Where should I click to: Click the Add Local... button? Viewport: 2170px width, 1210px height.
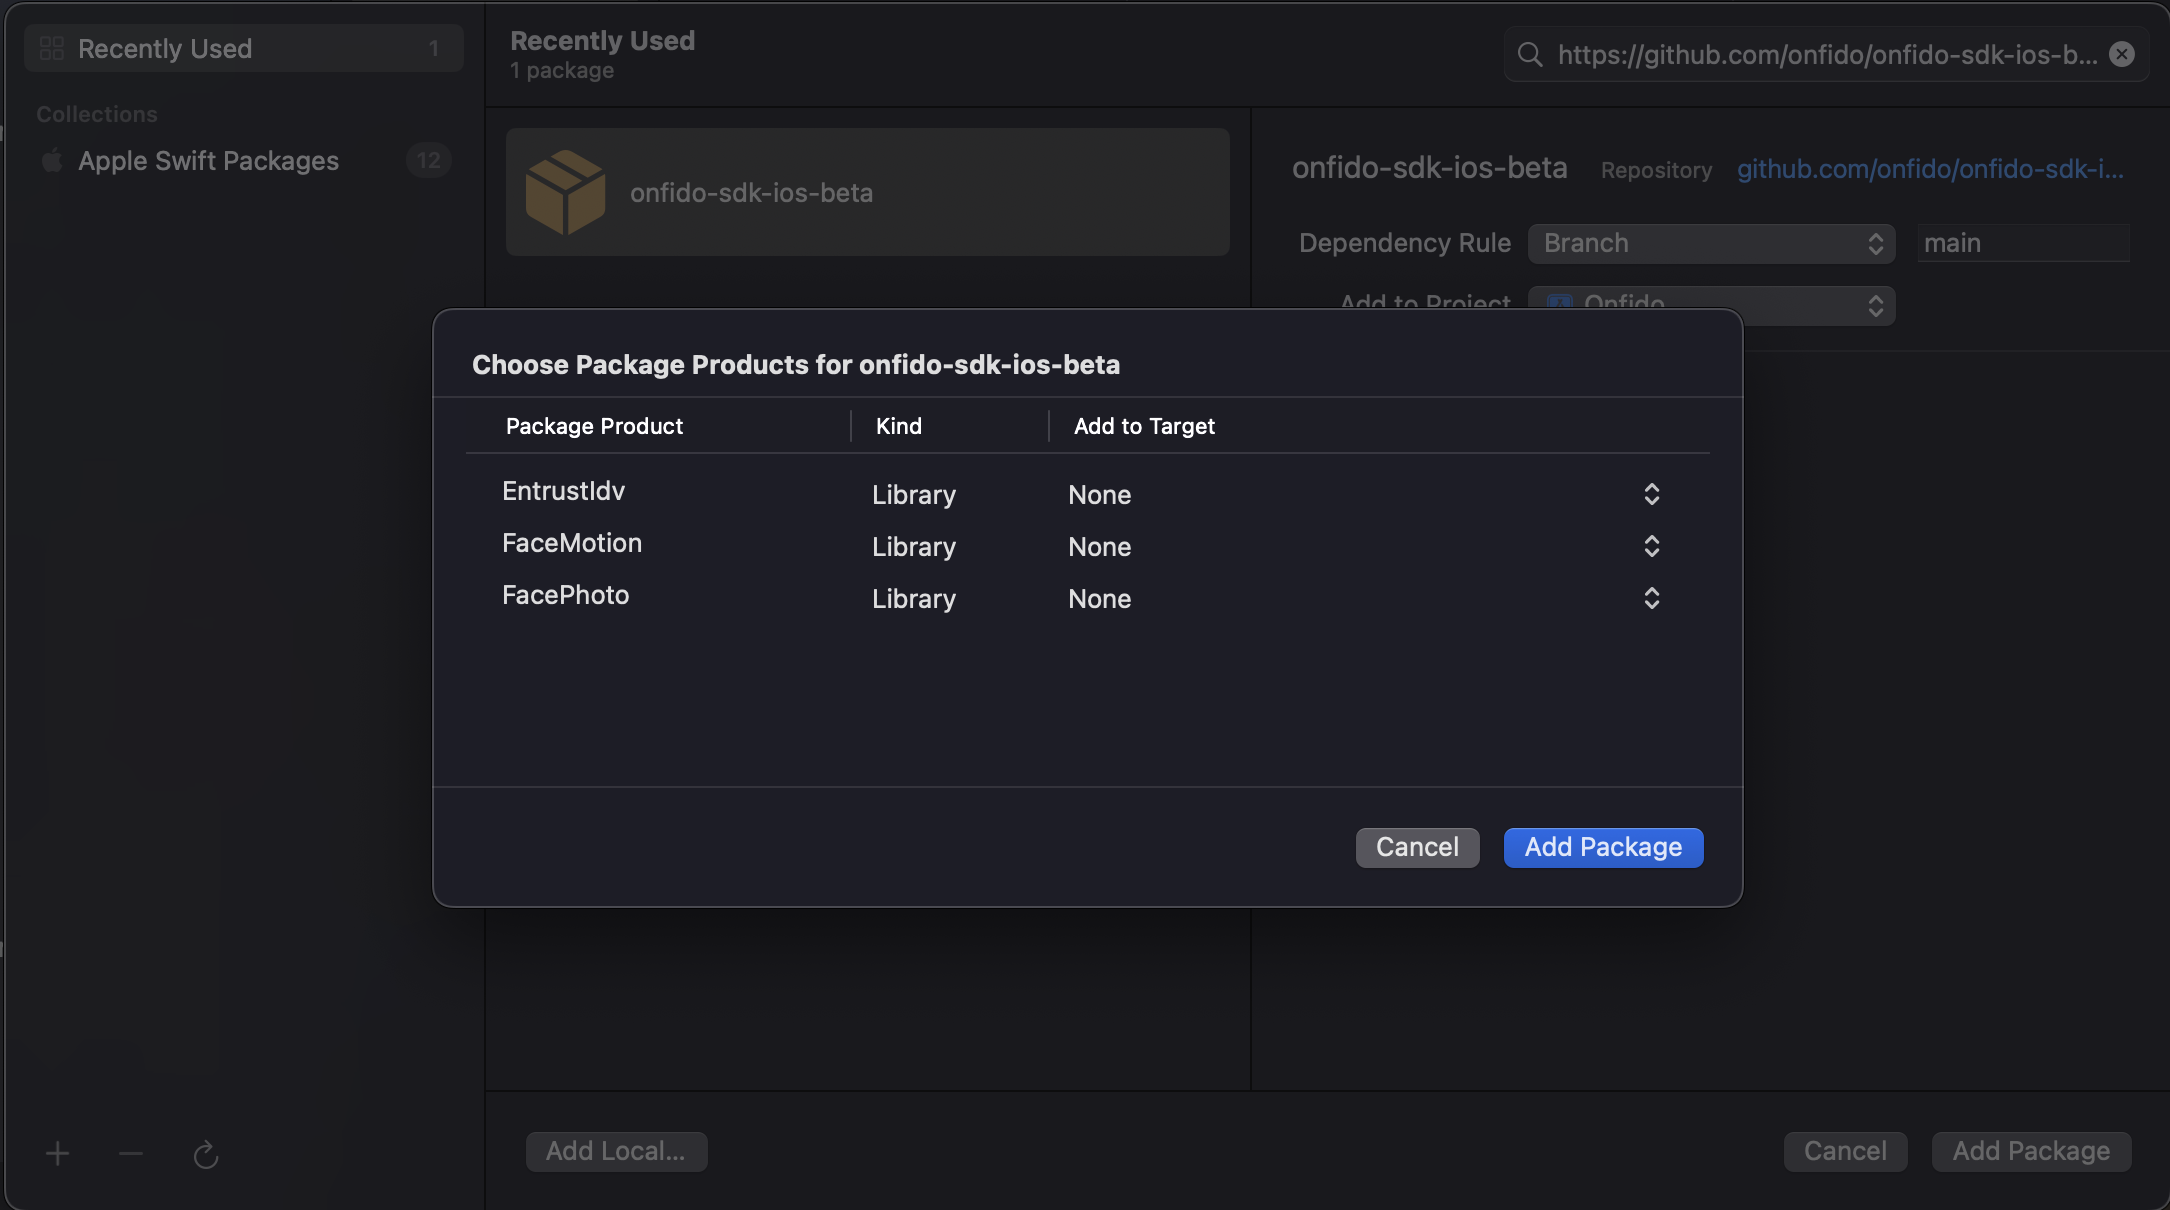[616, 1151]
